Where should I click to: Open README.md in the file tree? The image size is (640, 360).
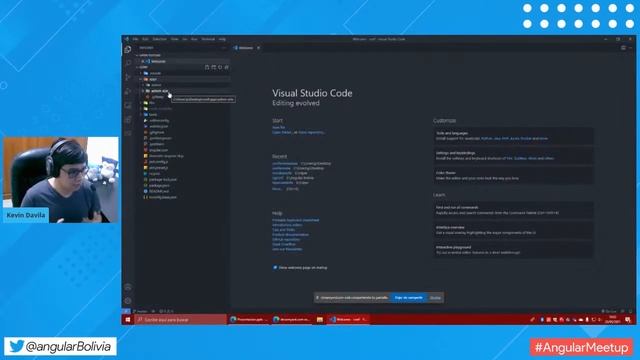159,191
